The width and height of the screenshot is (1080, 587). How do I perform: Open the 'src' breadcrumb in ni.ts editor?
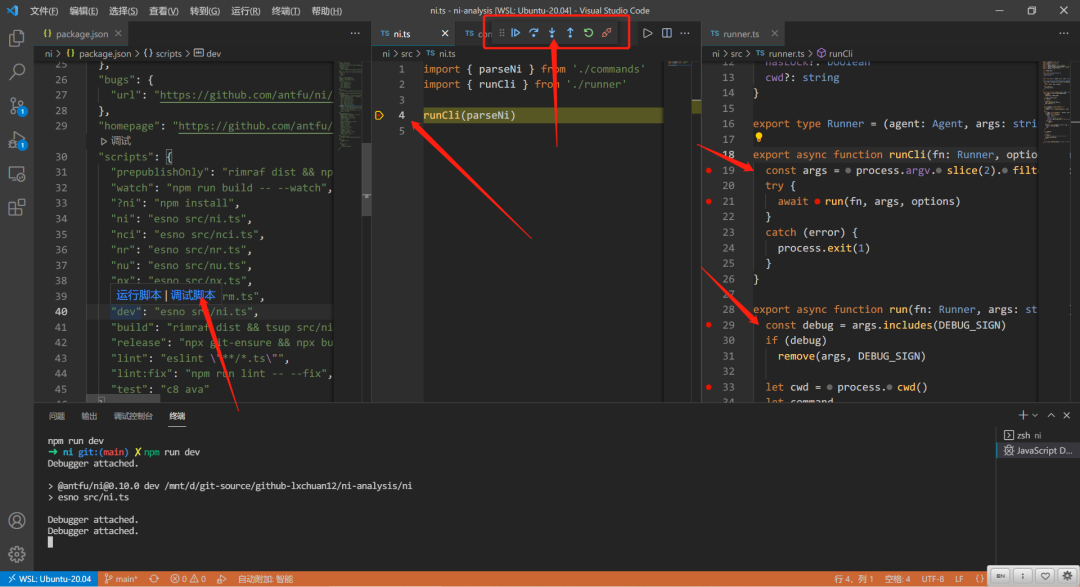click(x=406, y=53)
